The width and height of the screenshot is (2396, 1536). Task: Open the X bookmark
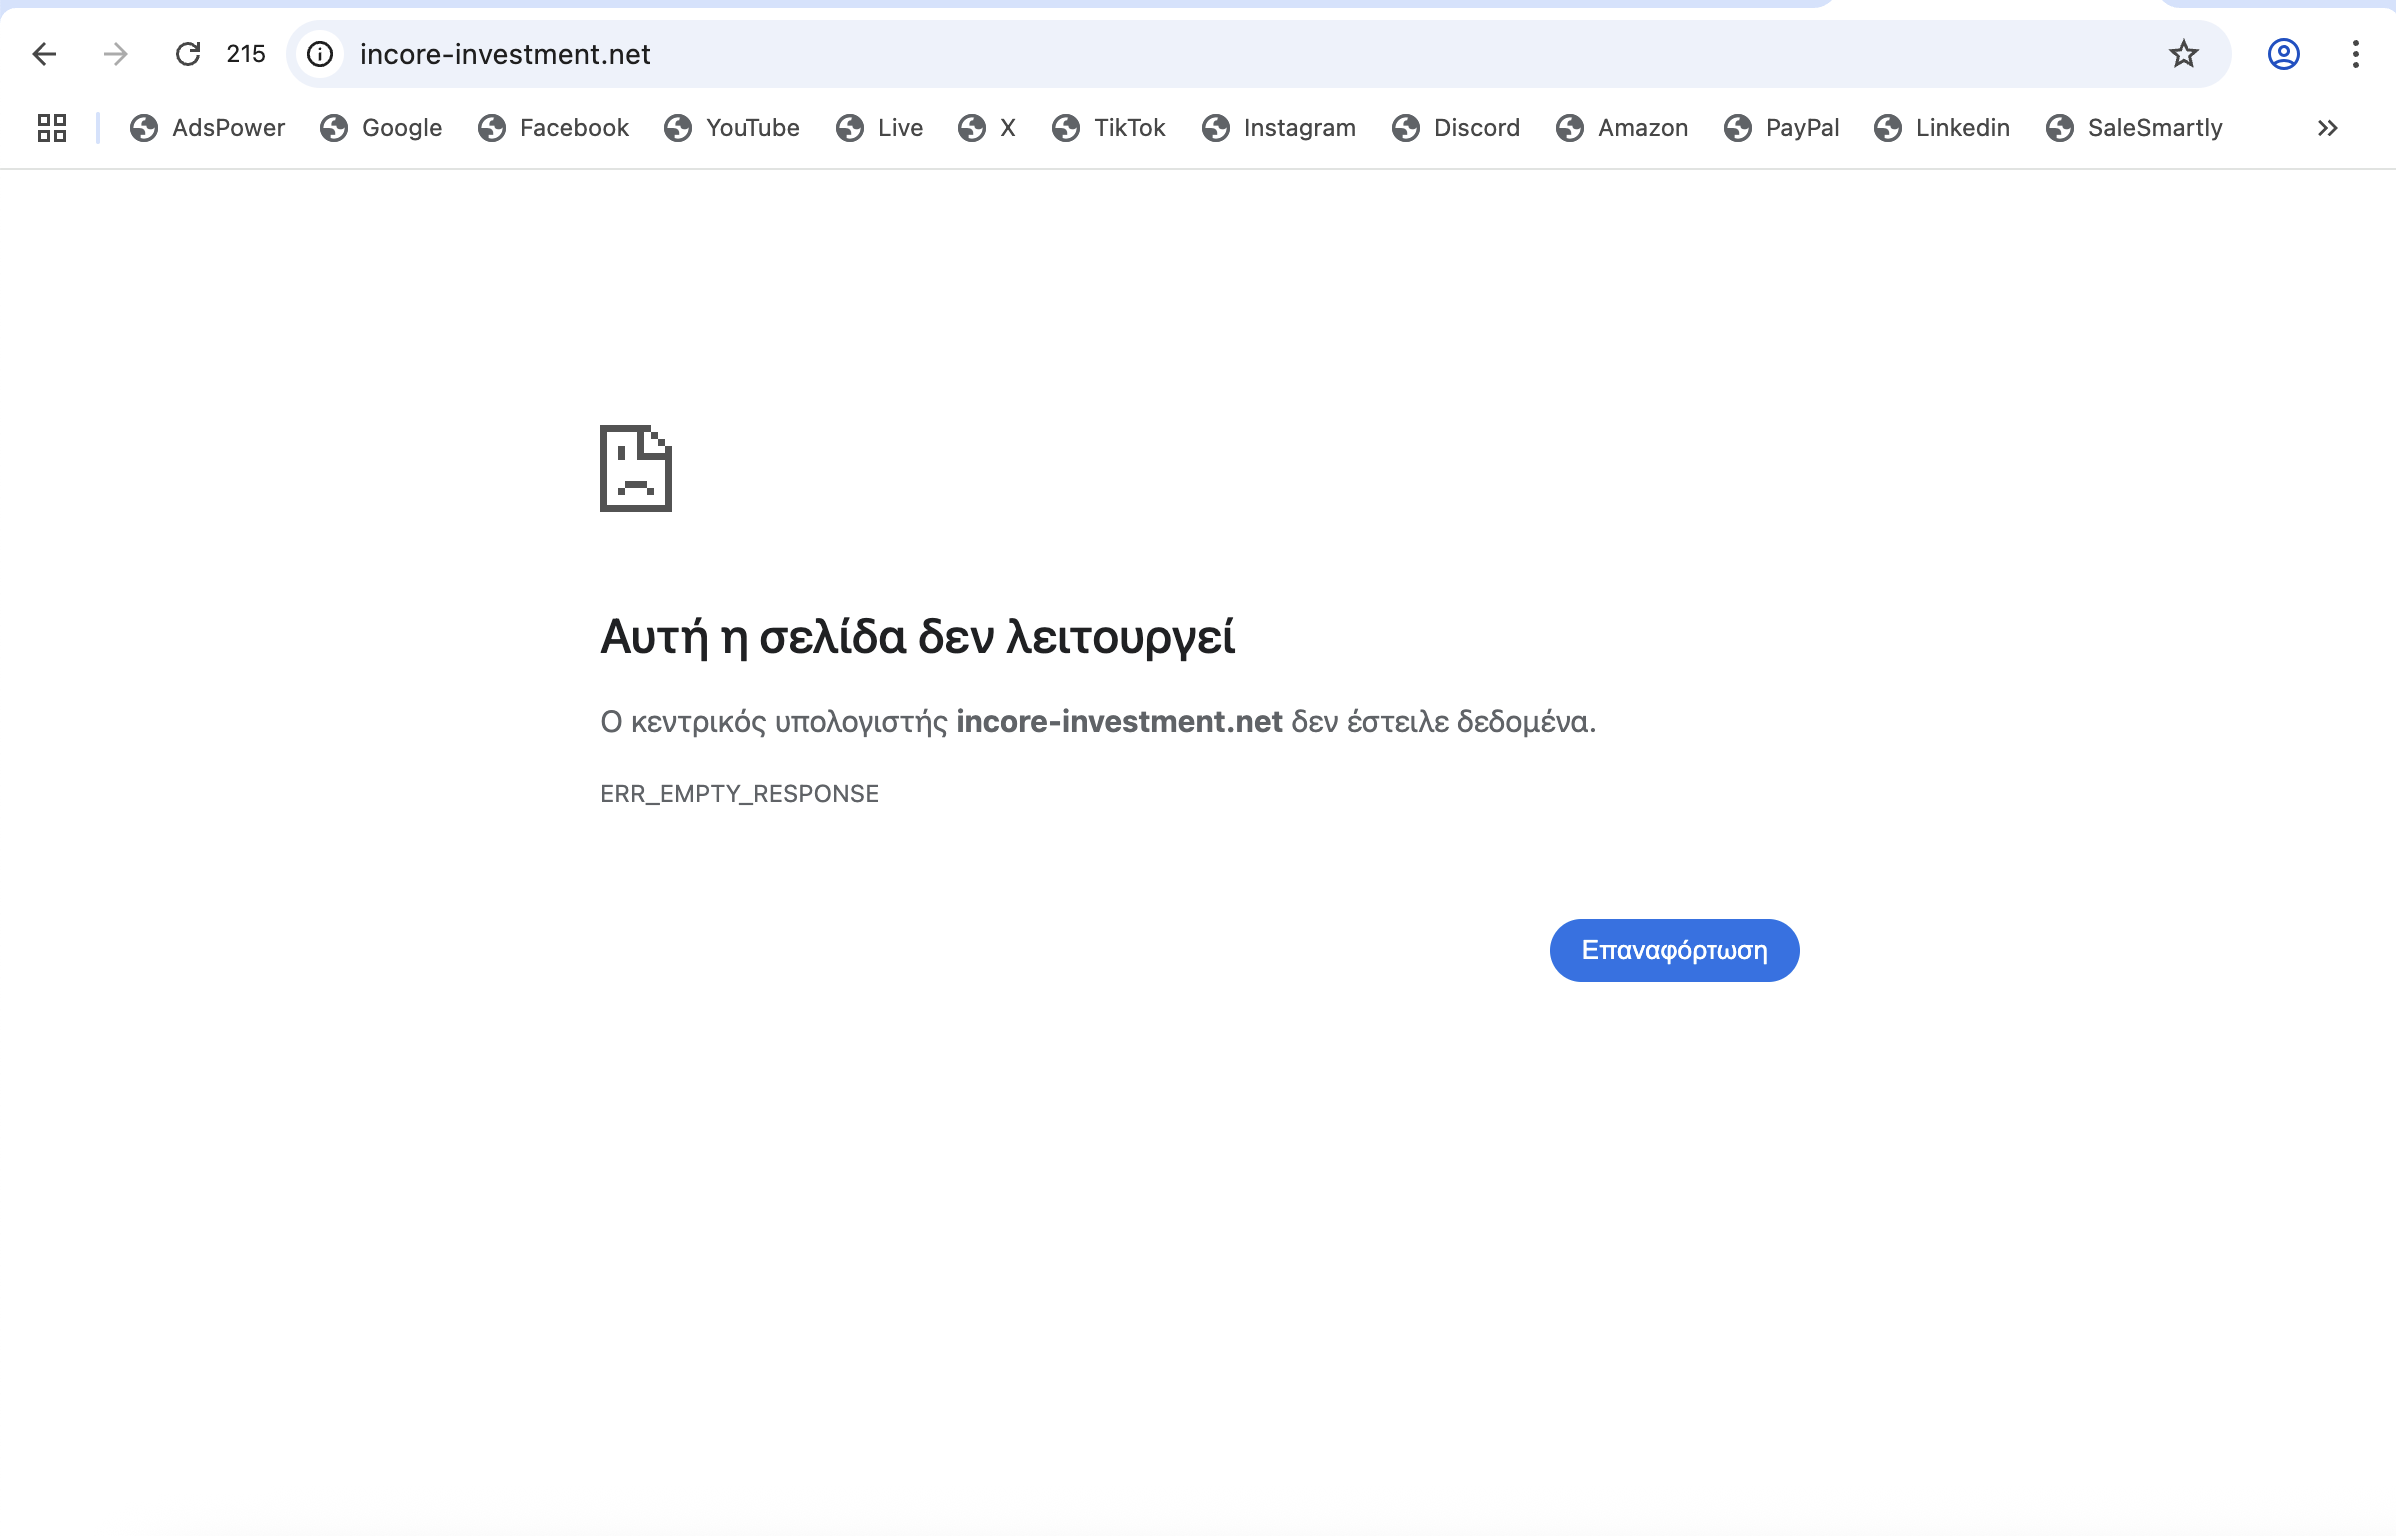[987, 128]
